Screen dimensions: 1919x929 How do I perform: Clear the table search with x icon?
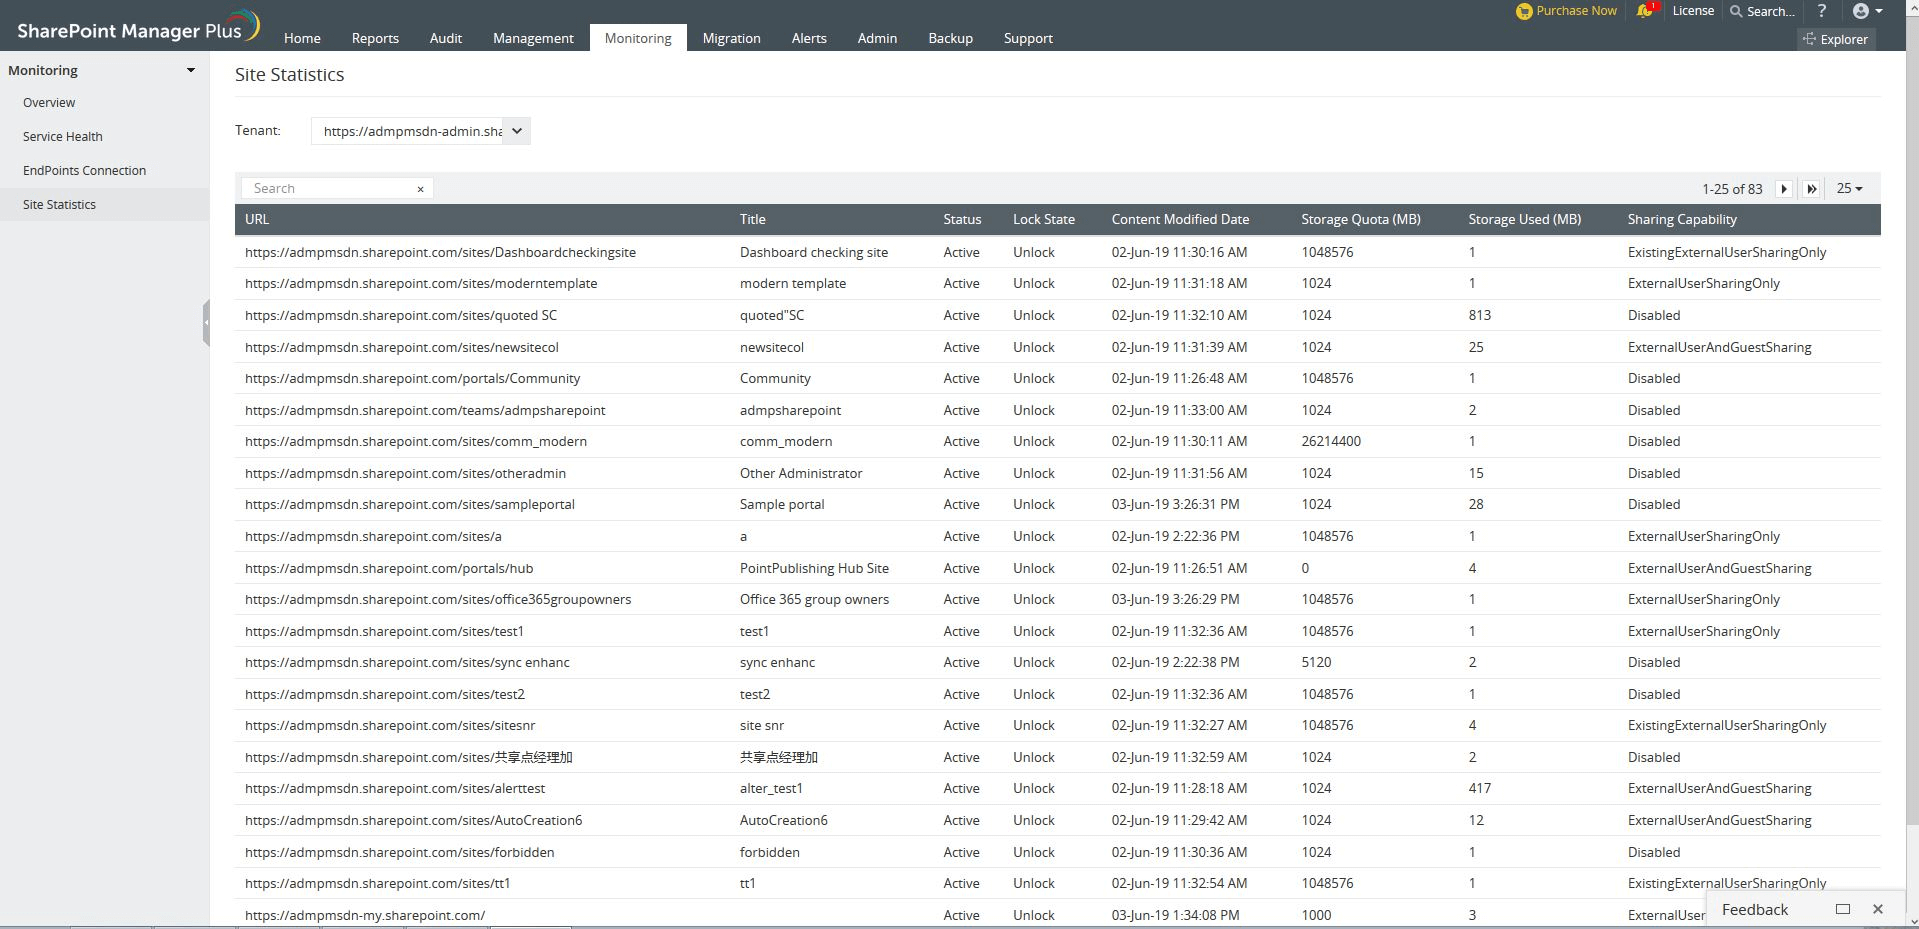(420, 189)
